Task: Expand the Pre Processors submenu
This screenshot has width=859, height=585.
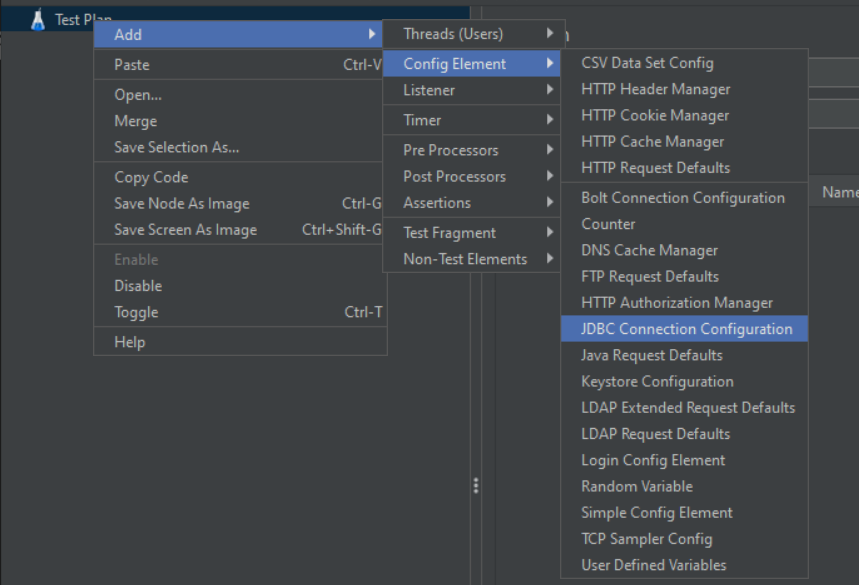Action: pos(472,150)
